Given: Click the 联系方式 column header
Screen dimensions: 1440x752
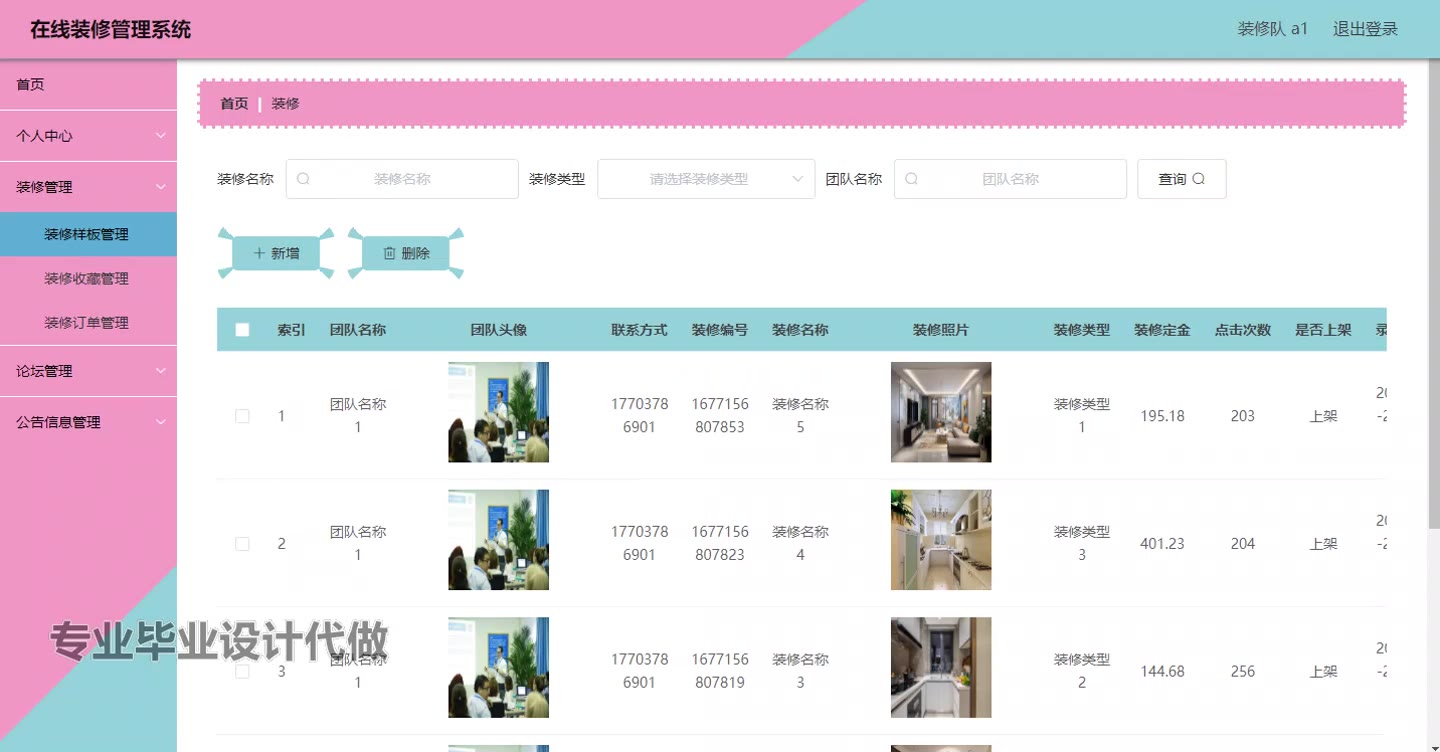Looking at the screenshot, I should 639,330.
